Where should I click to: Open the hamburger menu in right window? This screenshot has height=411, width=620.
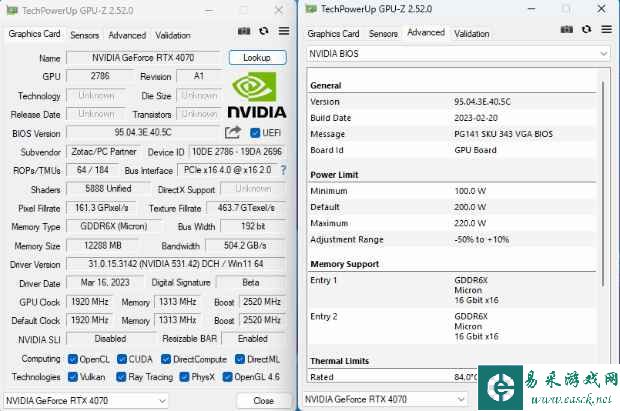click(x=607, y=29)
